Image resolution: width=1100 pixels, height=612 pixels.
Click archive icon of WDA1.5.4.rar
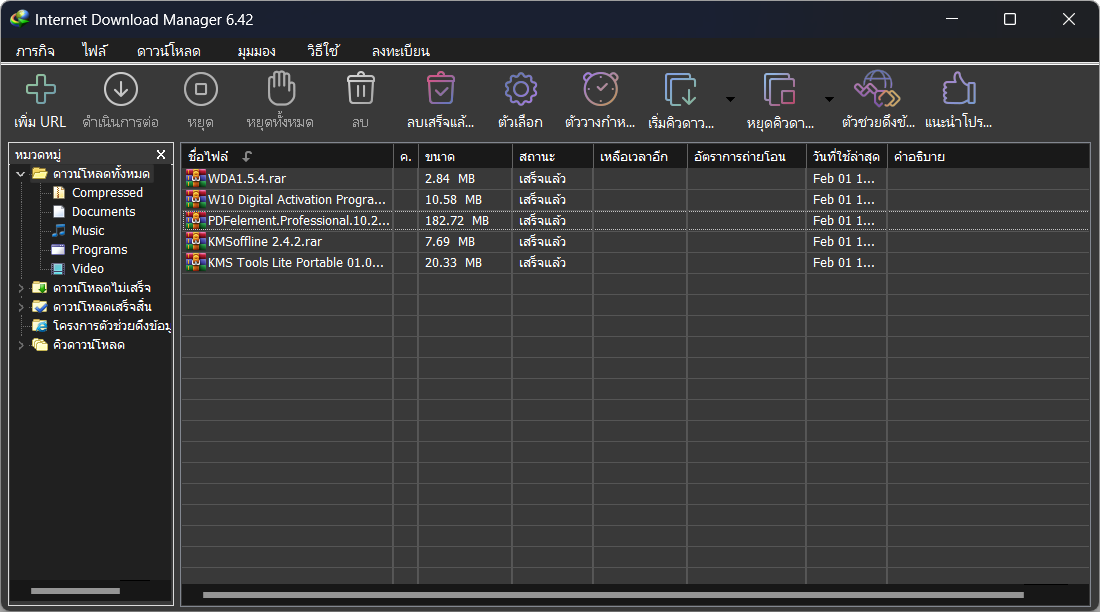(196, 178)
